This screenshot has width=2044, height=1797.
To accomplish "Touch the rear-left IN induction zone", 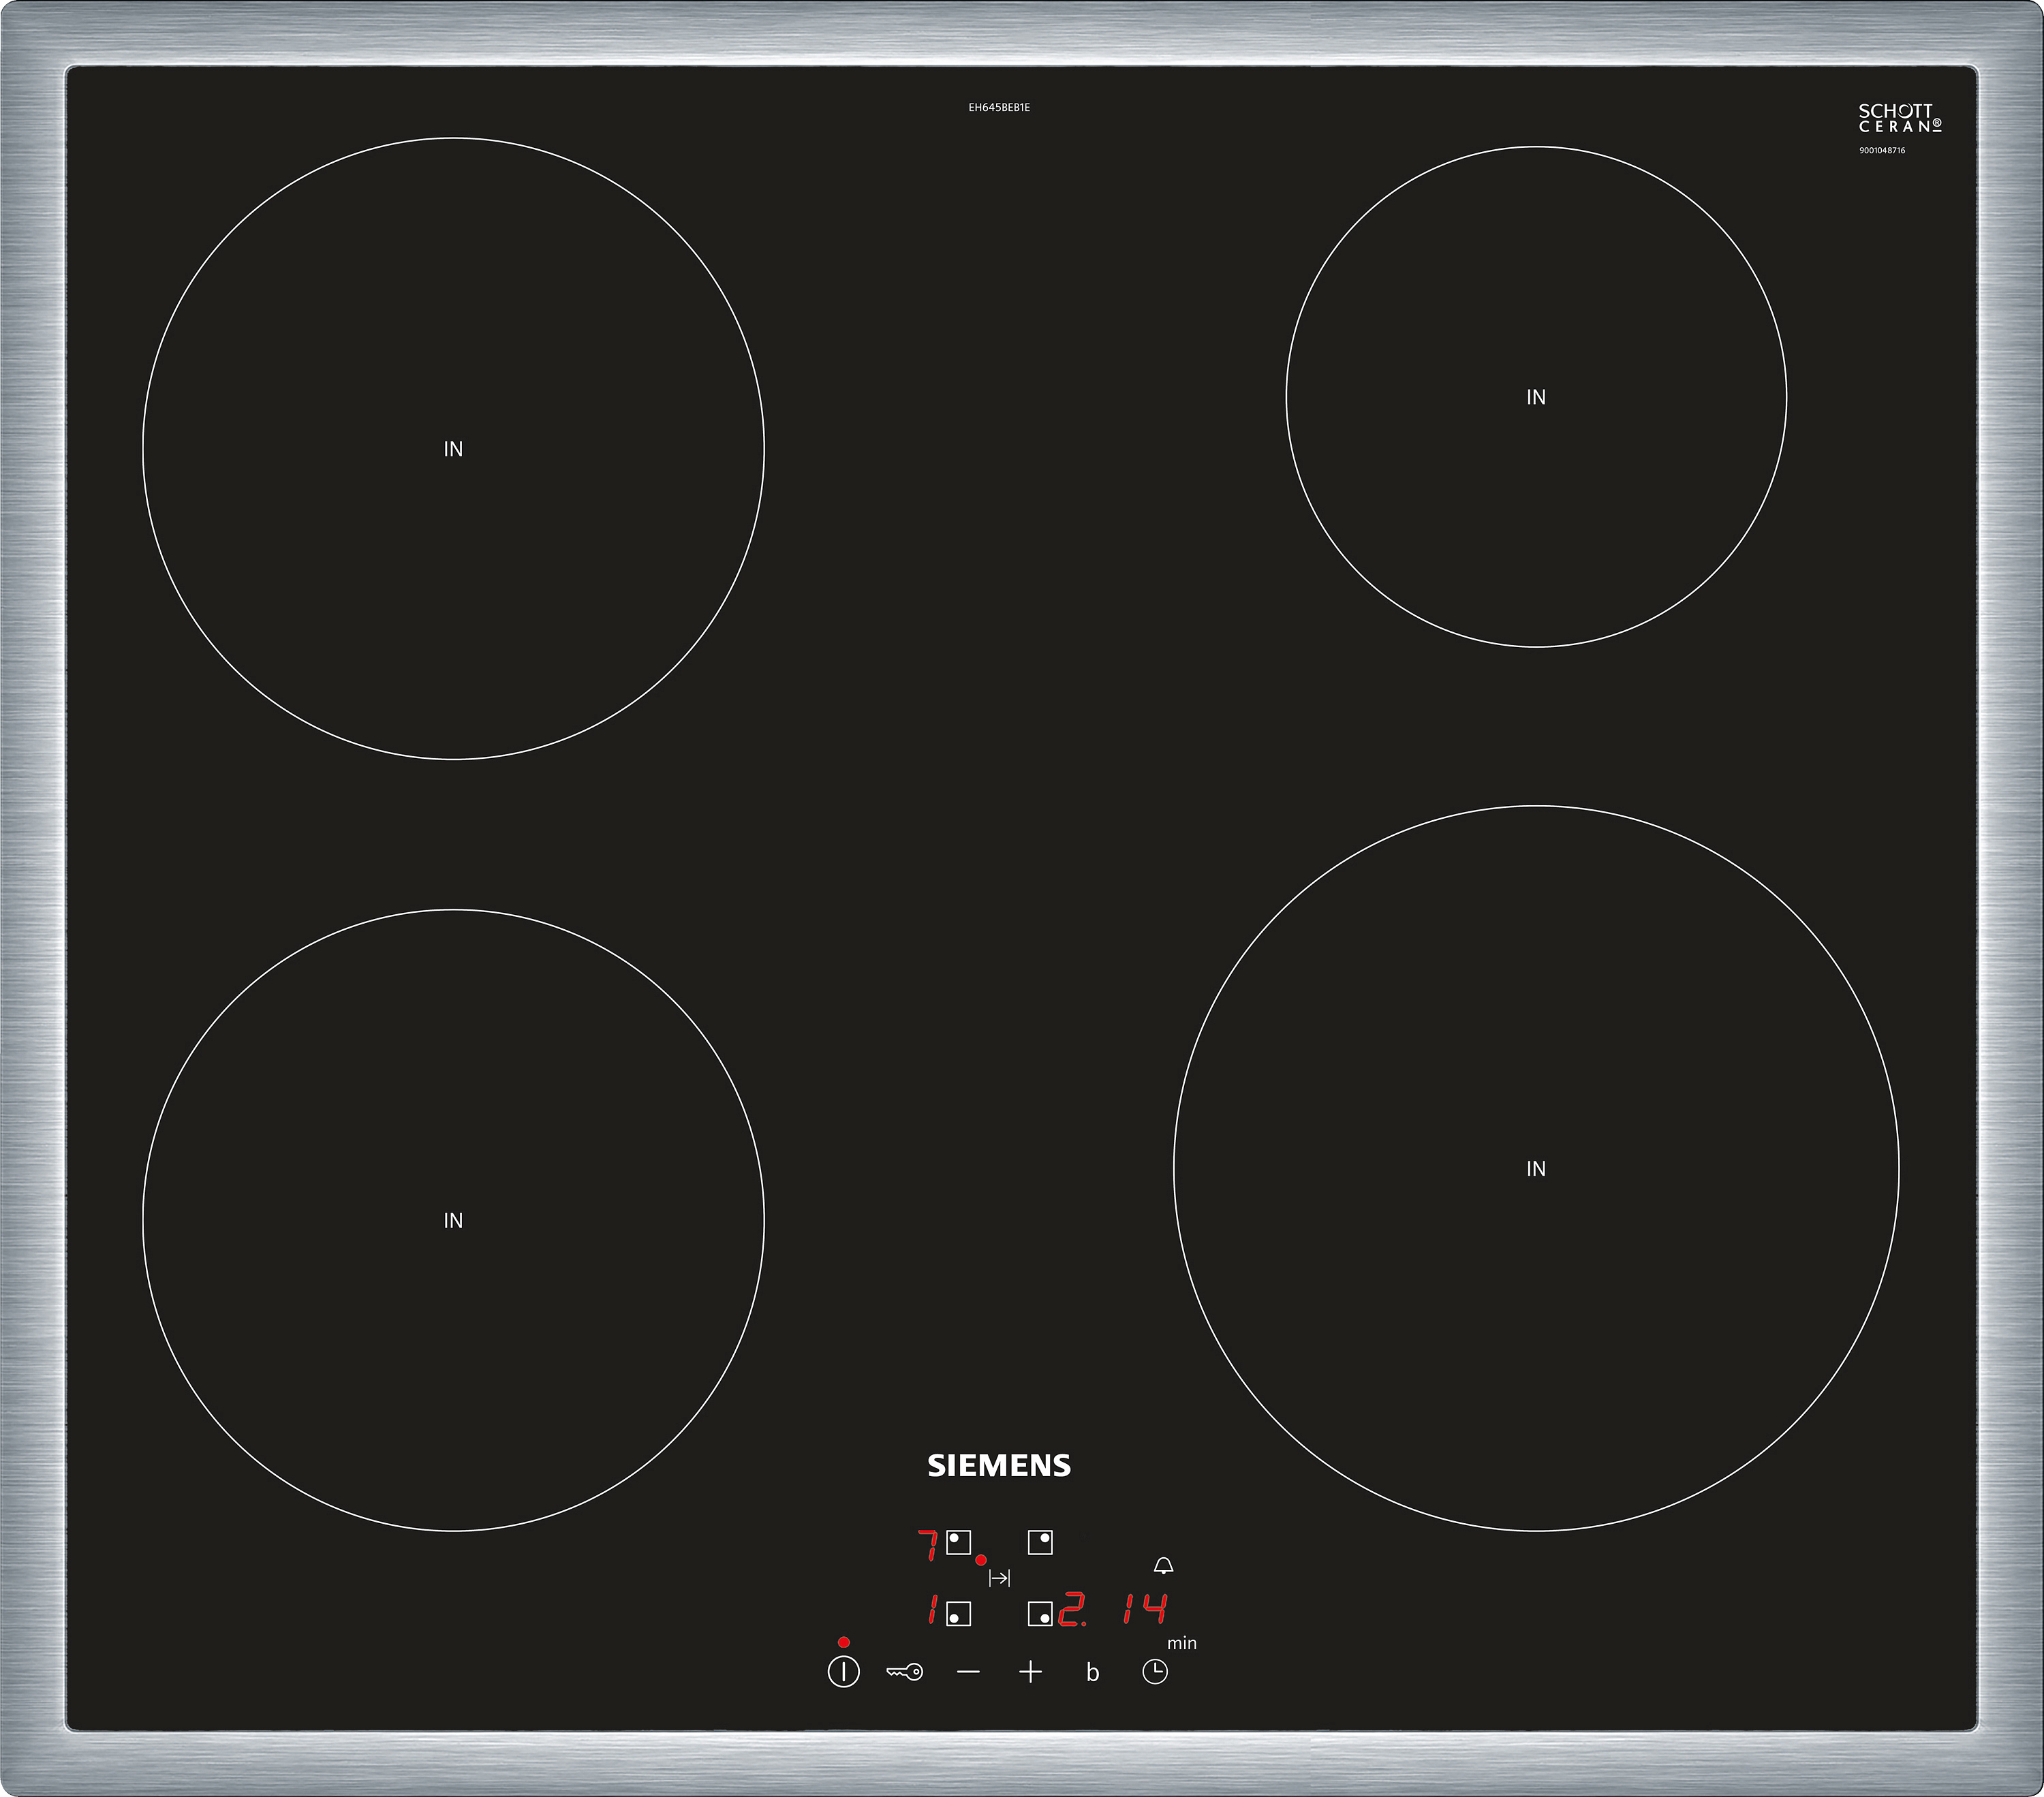I will (x=453, y=449).
